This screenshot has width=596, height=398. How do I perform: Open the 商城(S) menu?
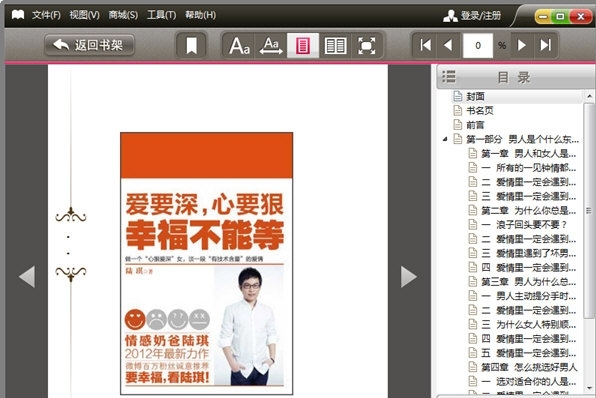pos(123,15)
